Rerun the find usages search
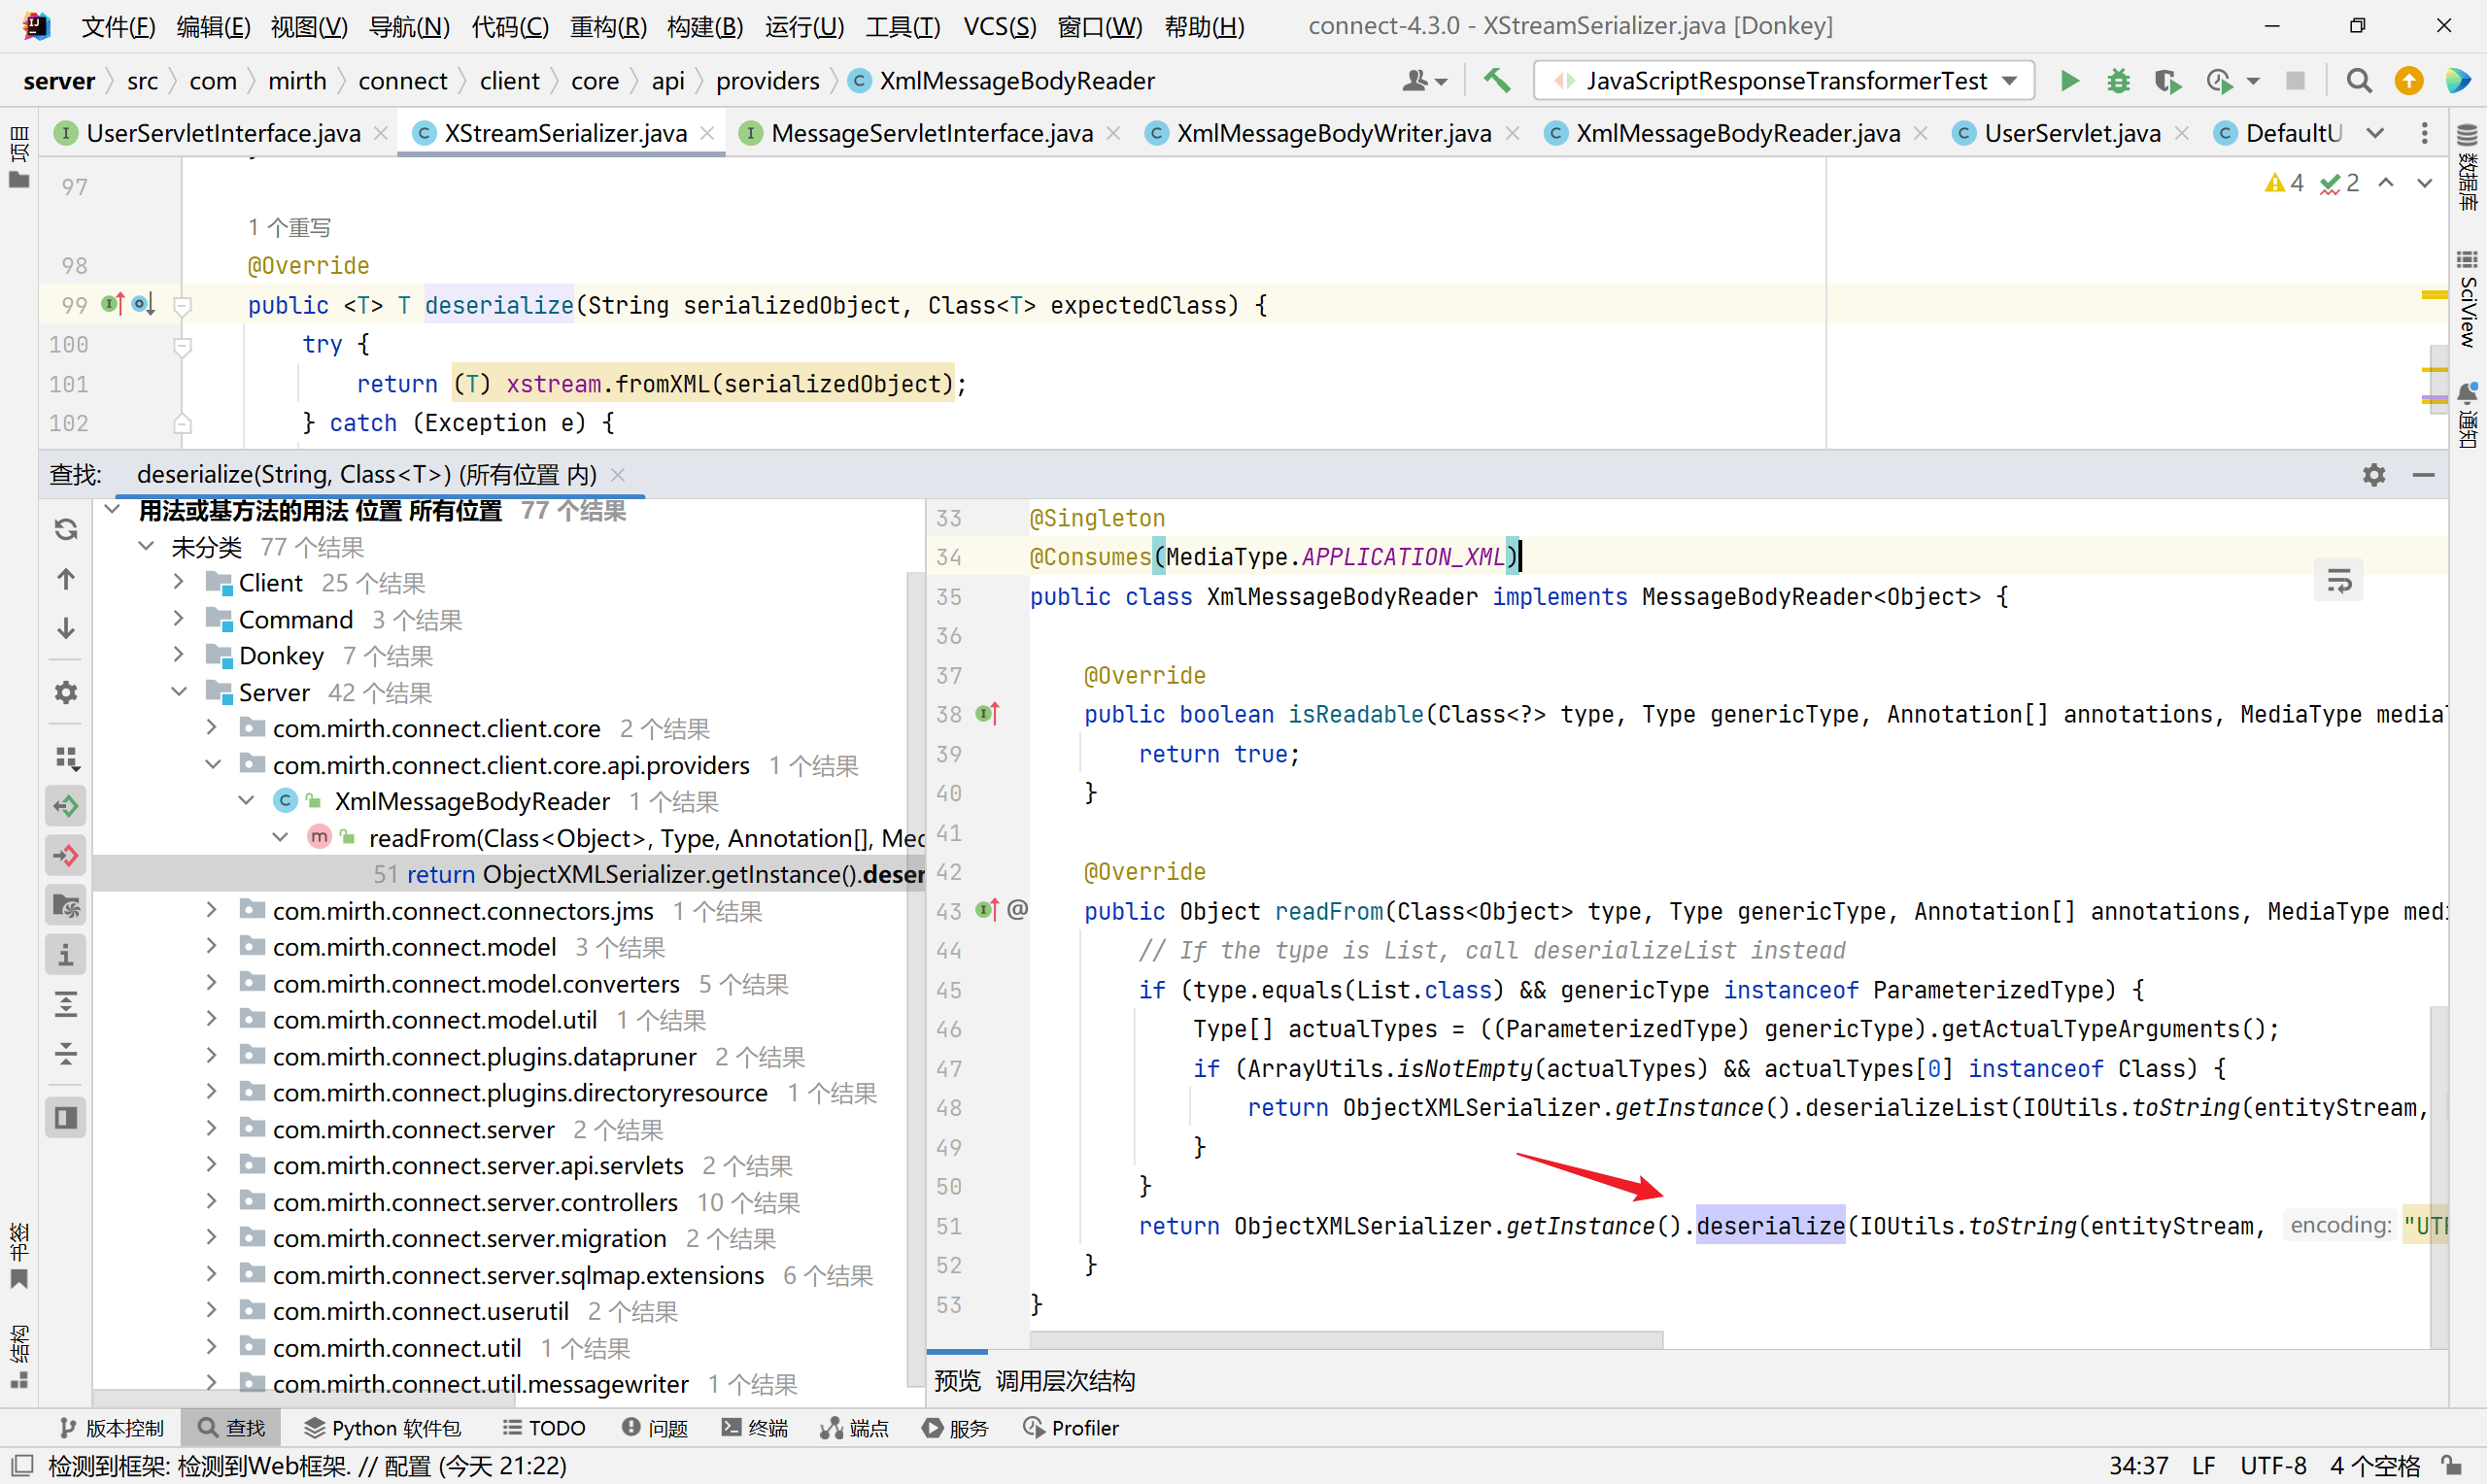This screenshot has height=1484, width=2487. coord(66,529)
